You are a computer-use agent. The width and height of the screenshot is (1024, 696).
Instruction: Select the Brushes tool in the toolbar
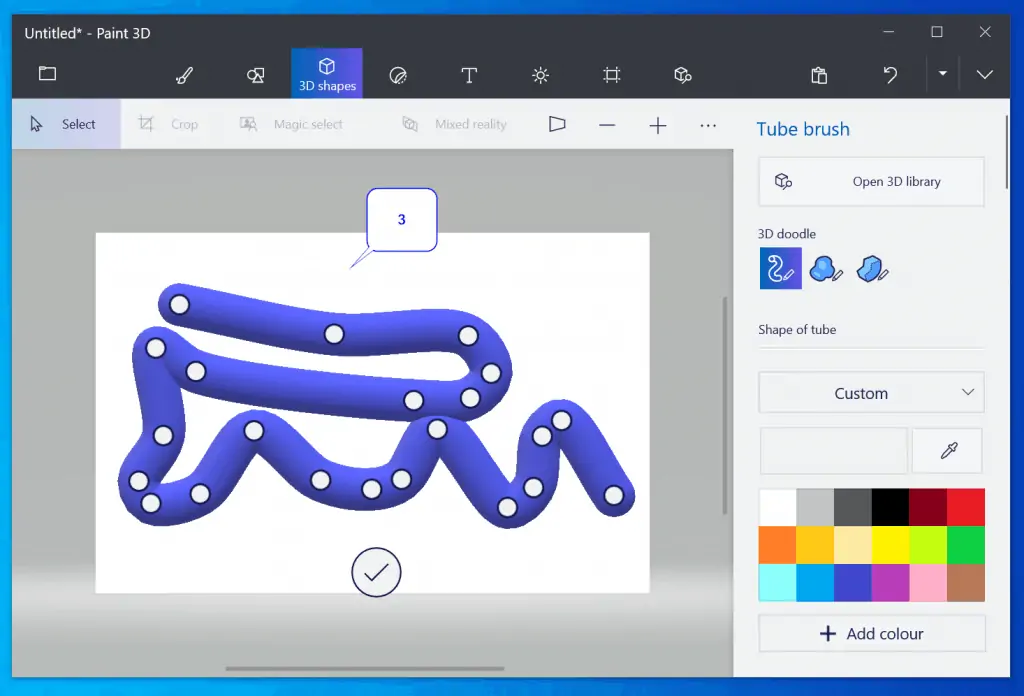[x=184, y=75]
